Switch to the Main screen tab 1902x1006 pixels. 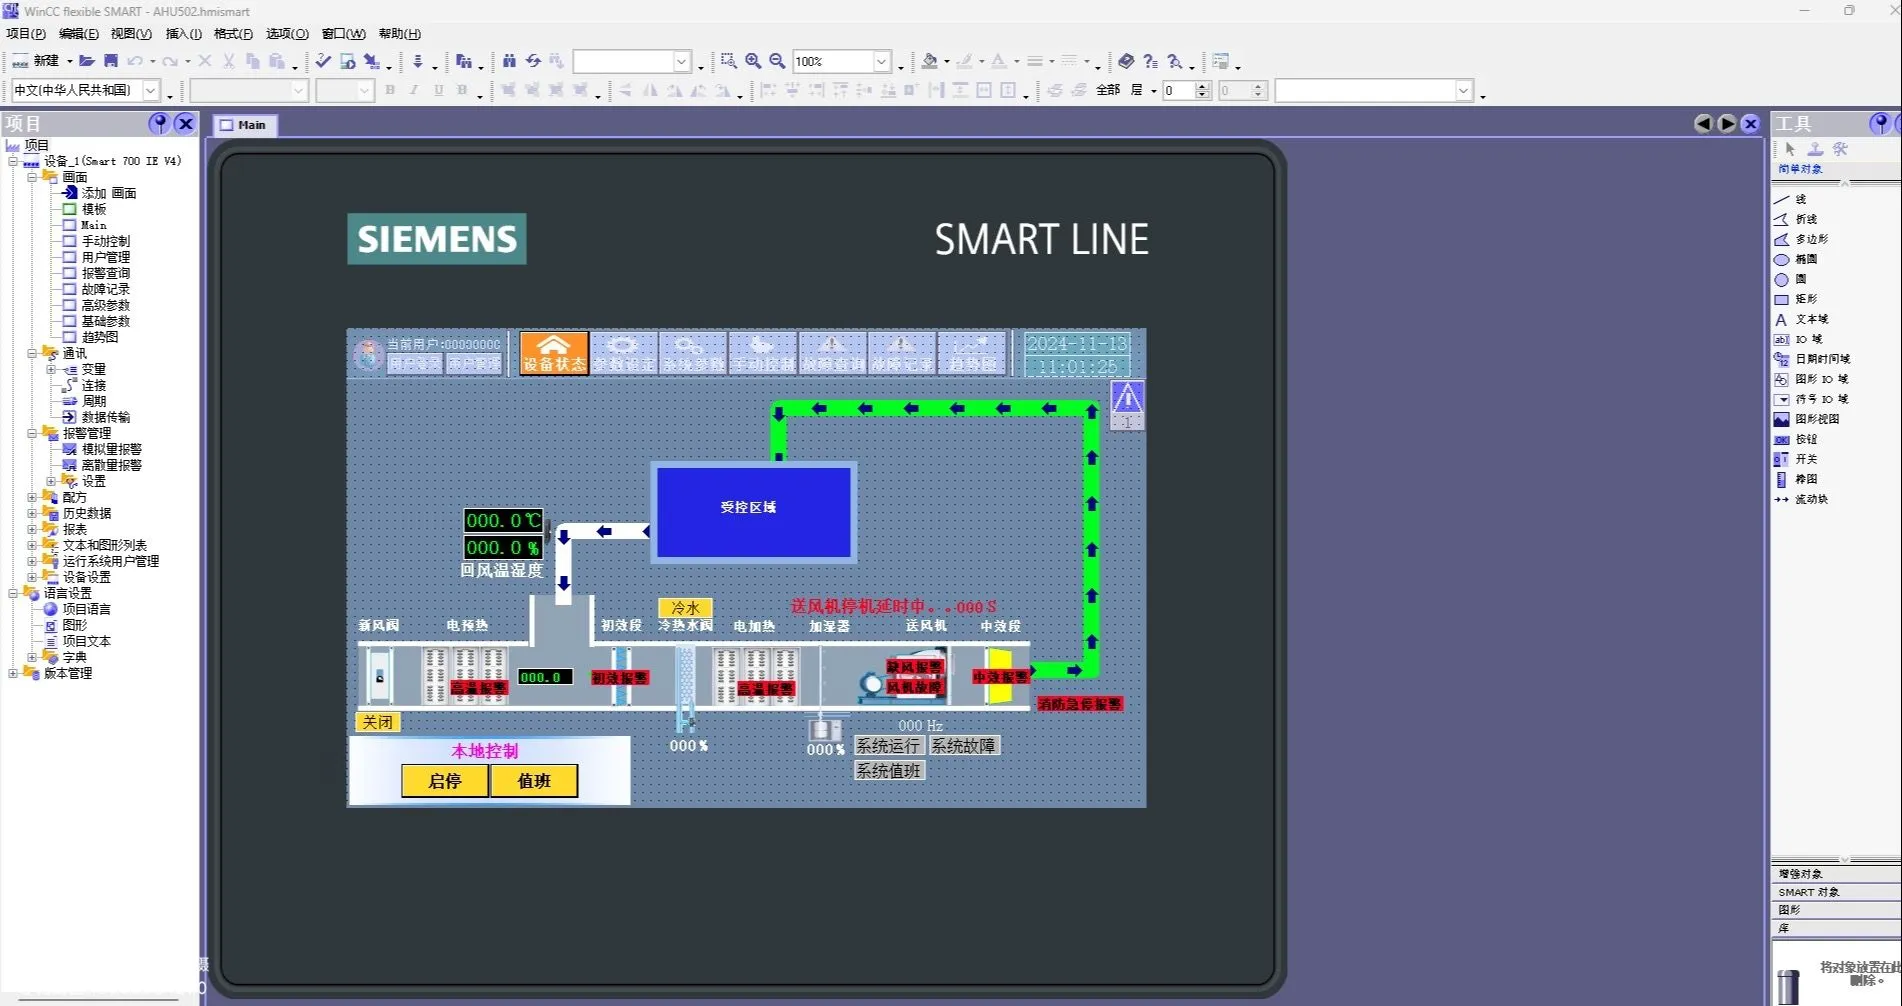coord(245,125)
